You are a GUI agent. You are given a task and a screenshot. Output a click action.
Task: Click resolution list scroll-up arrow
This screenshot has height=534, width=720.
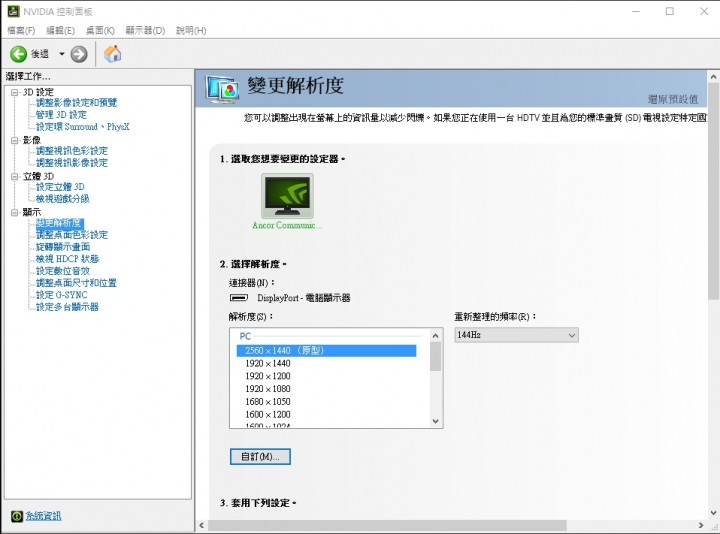point(435,336)
